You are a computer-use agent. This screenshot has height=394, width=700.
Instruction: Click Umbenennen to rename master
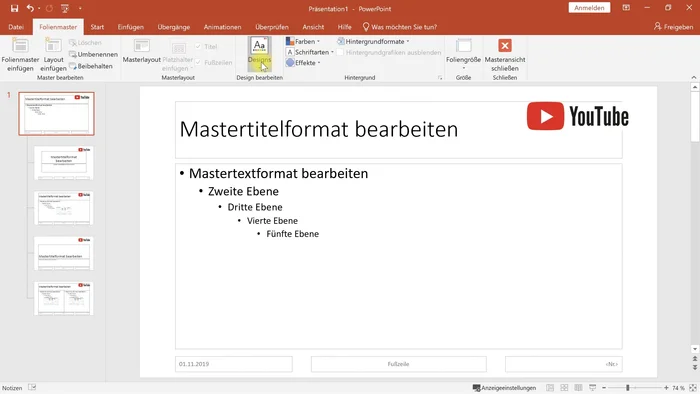coord(93,54)
